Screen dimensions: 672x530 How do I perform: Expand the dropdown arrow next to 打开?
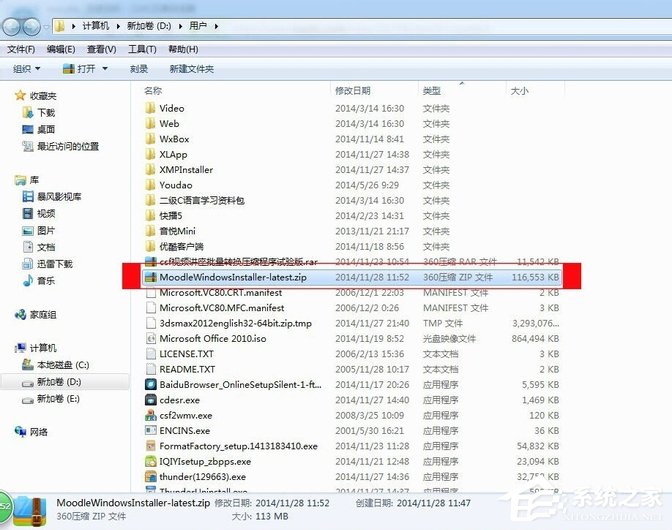click(105, 69)
